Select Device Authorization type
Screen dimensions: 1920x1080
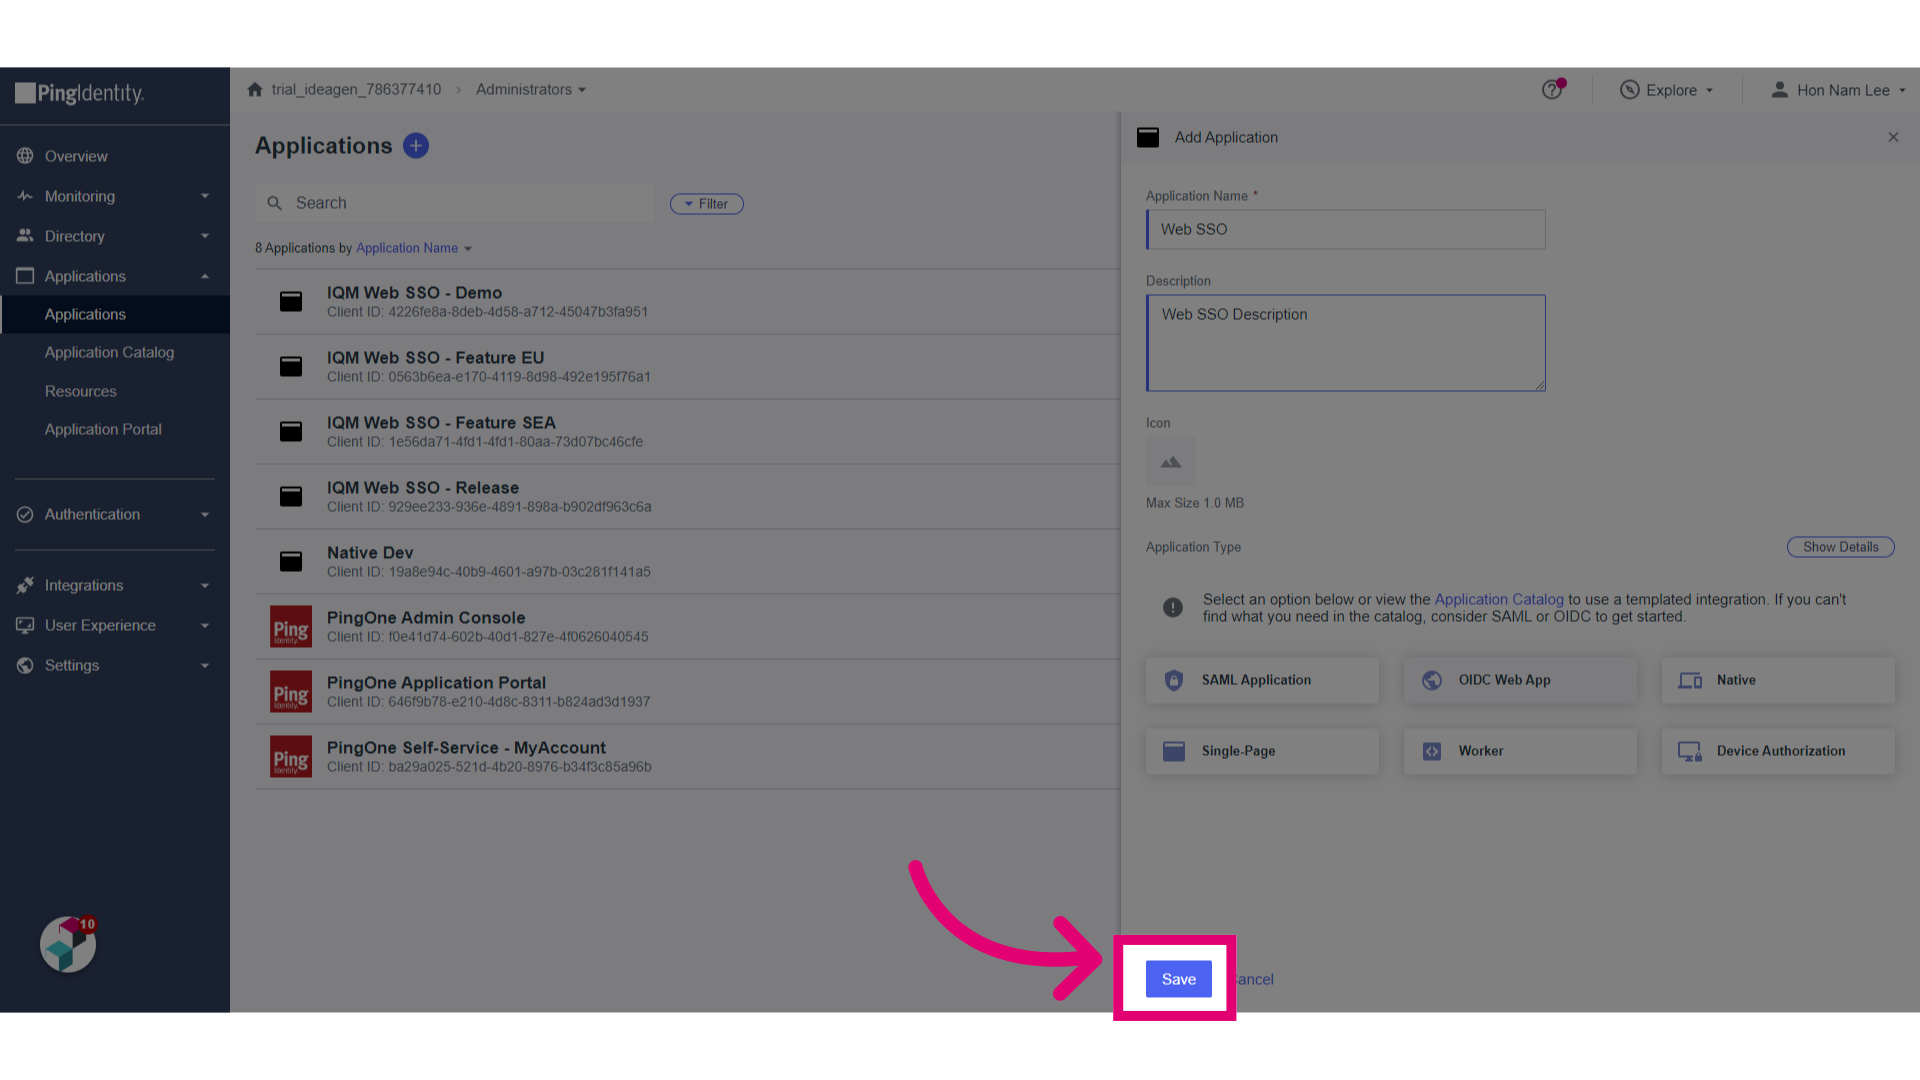1778,751
